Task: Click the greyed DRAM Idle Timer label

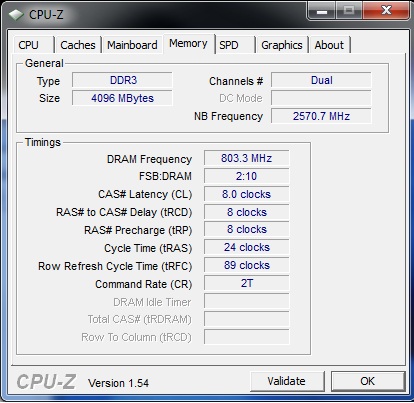Action: click(x=152, y=302)
